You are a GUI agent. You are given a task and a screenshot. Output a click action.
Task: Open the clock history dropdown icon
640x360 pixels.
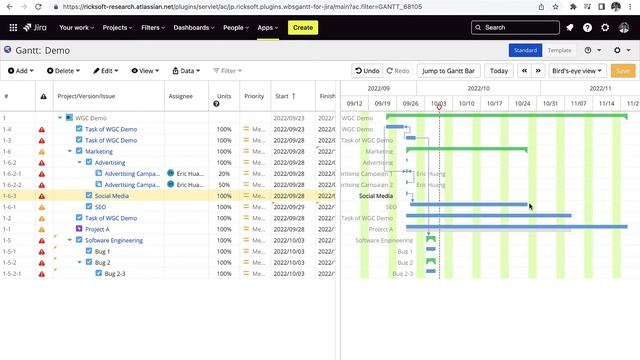tap(593, 50)
